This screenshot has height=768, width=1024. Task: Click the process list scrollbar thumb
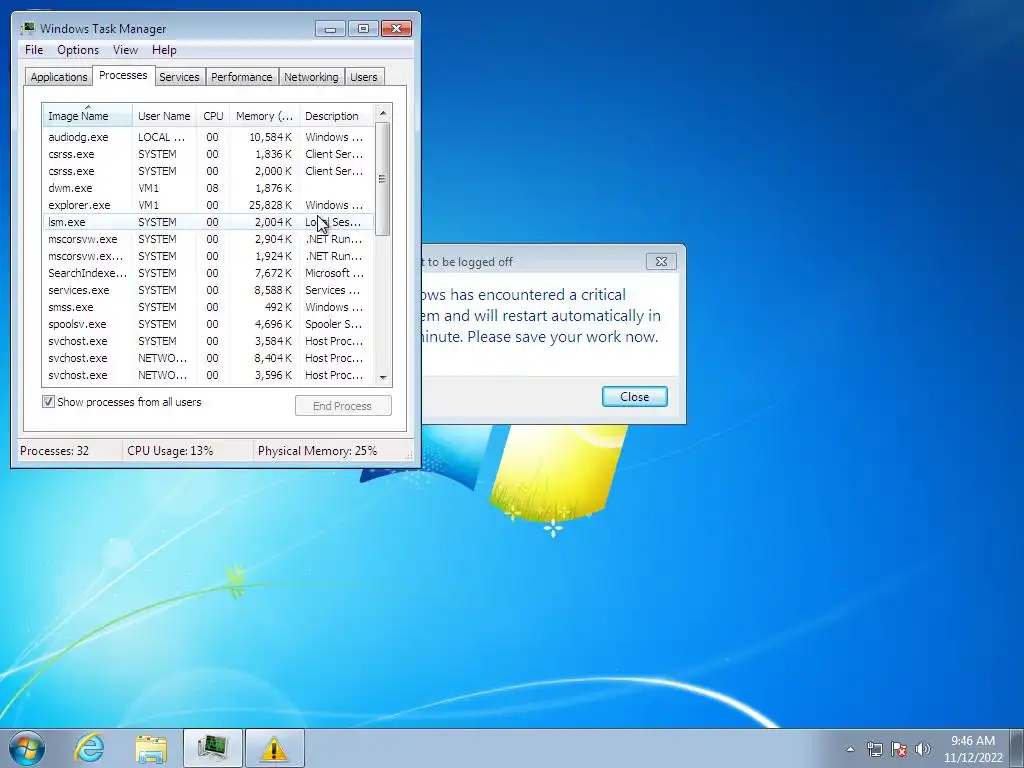click(x=383, y=179)
